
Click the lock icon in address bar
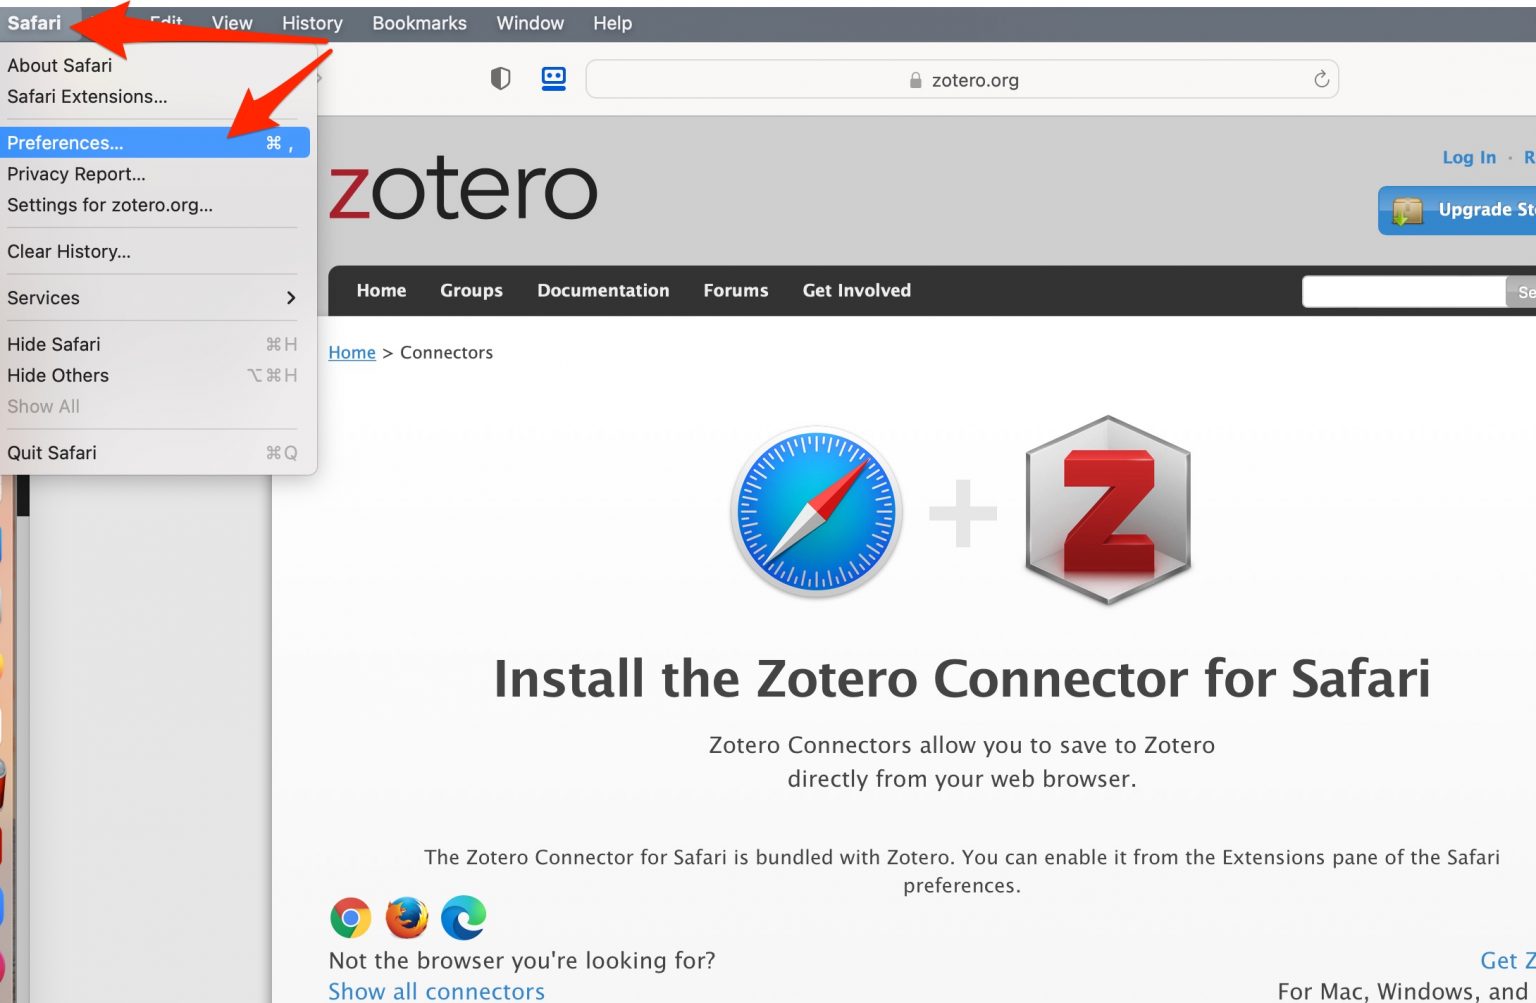pyautogui.click(x=915, y=80)
